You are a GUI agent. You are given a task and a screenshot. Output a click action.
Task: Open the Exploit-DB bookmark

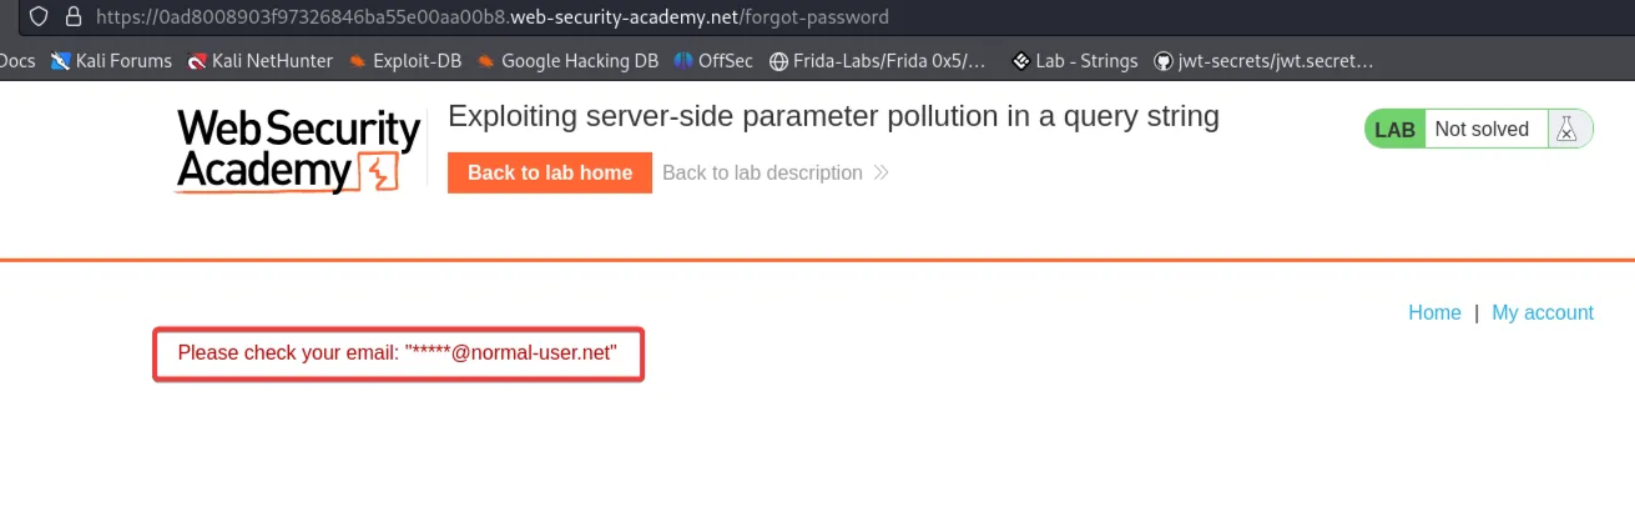tap(406, 61)
